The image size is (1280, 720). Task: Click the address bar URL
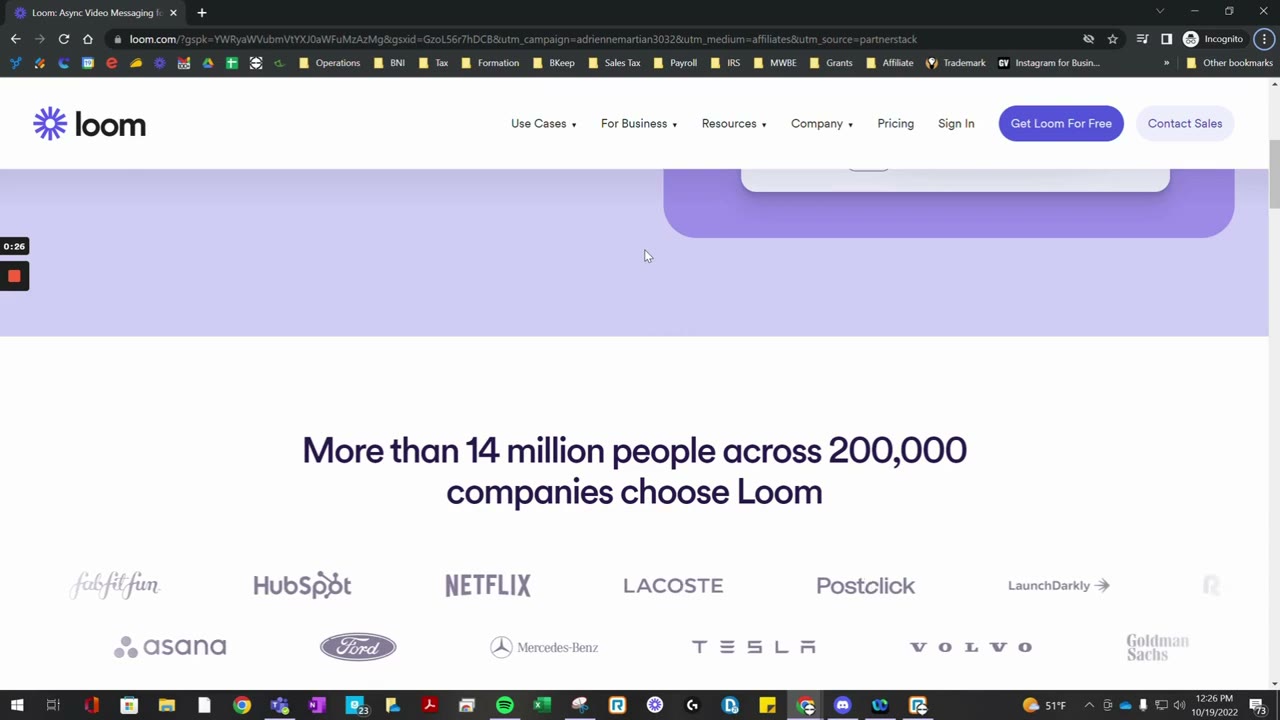pos(523,39)
